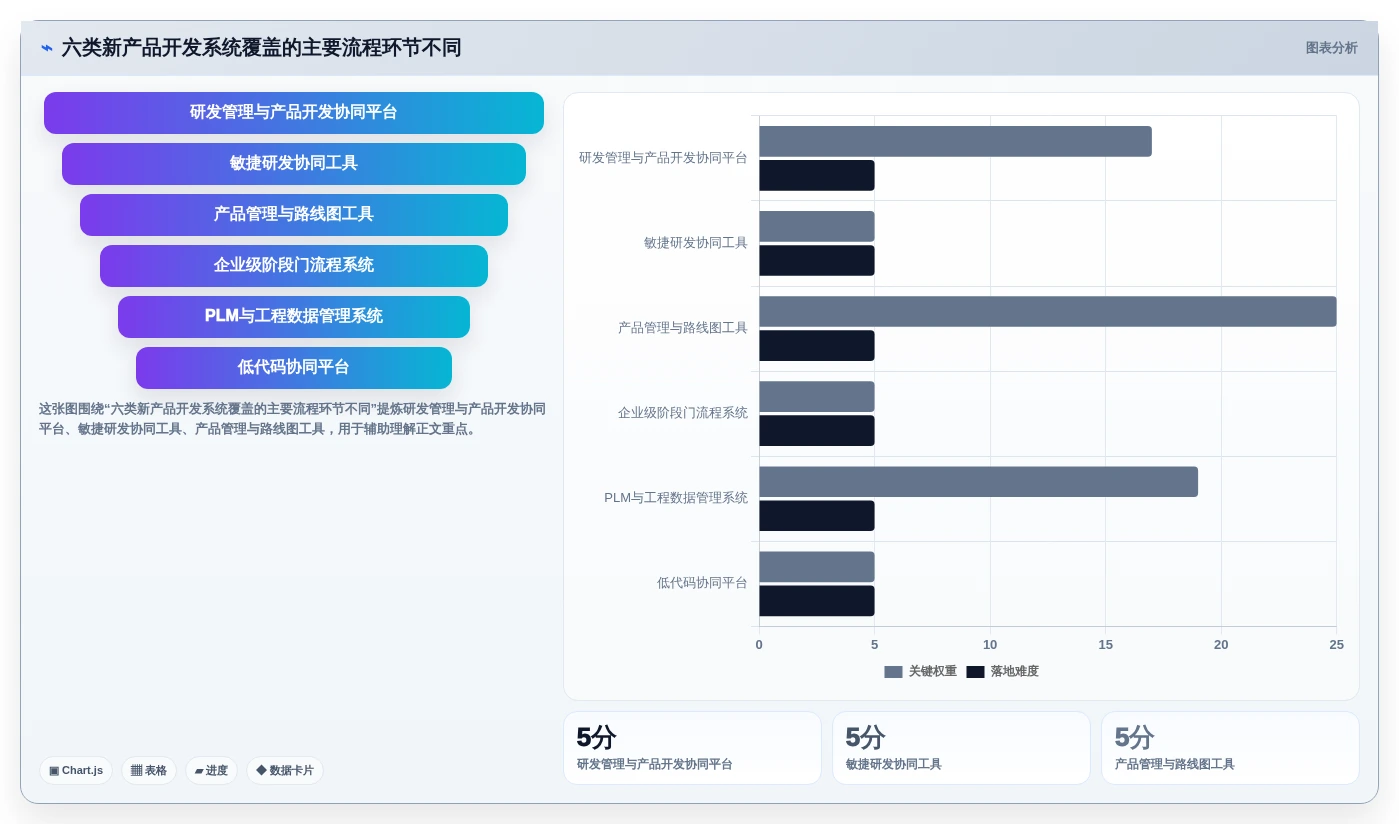Select the 研发管理与产品开发协同平台 funnel bar
Image resolution: width=1399 pixels, height=824 pixels.
tap(294, 113)
